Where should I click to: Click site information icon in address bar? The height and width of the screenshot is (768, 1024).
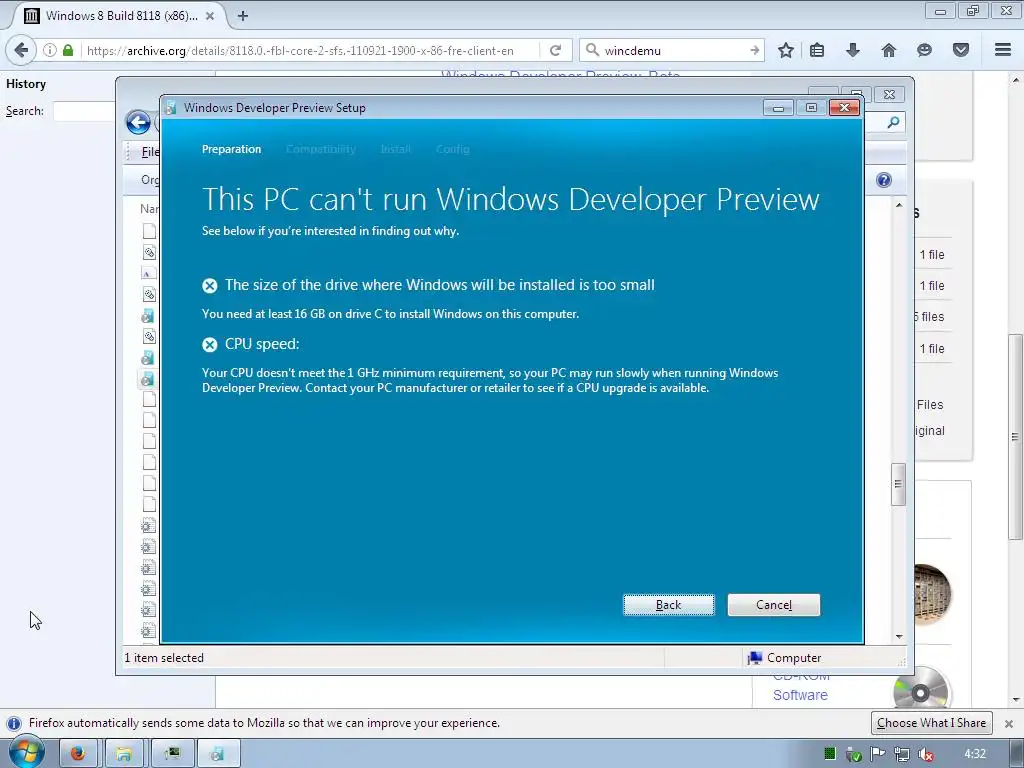(50, 50)
